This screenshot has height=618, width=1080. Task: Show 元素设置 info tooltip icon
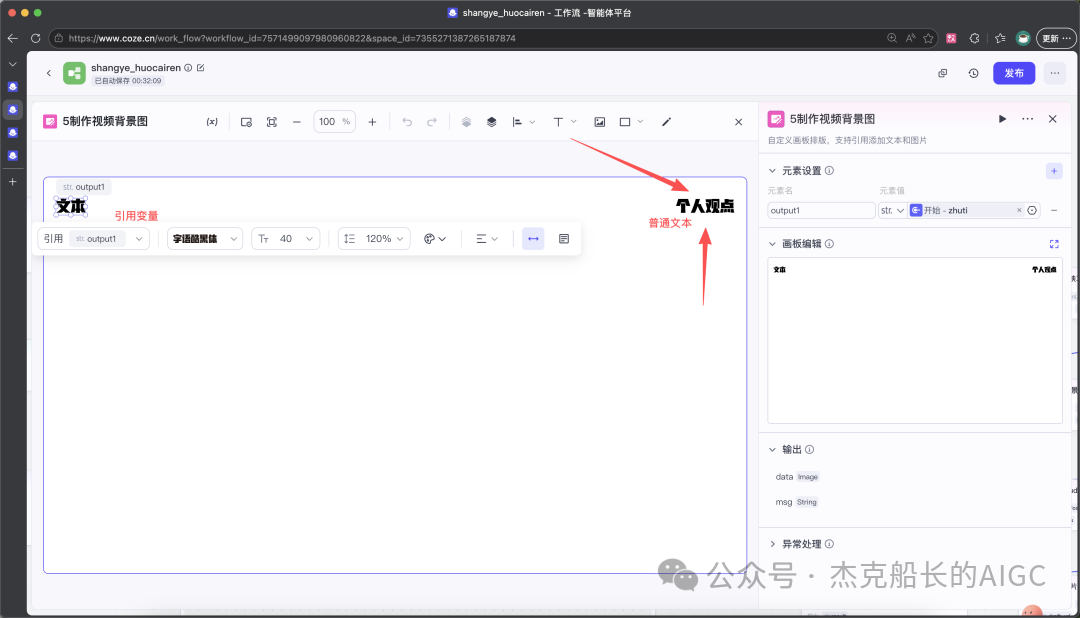(829, 171)
